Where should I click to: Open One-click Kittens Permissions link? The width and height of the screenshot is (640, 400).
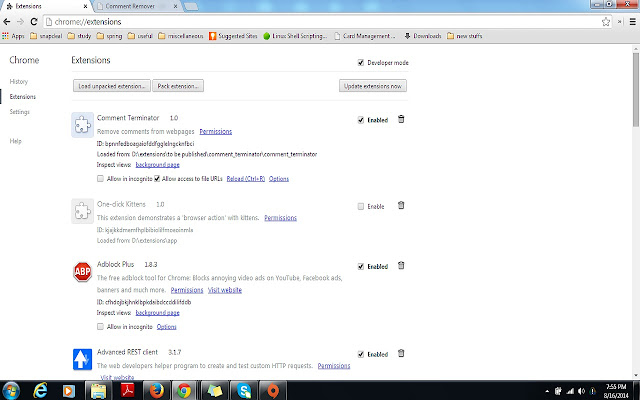280,218
